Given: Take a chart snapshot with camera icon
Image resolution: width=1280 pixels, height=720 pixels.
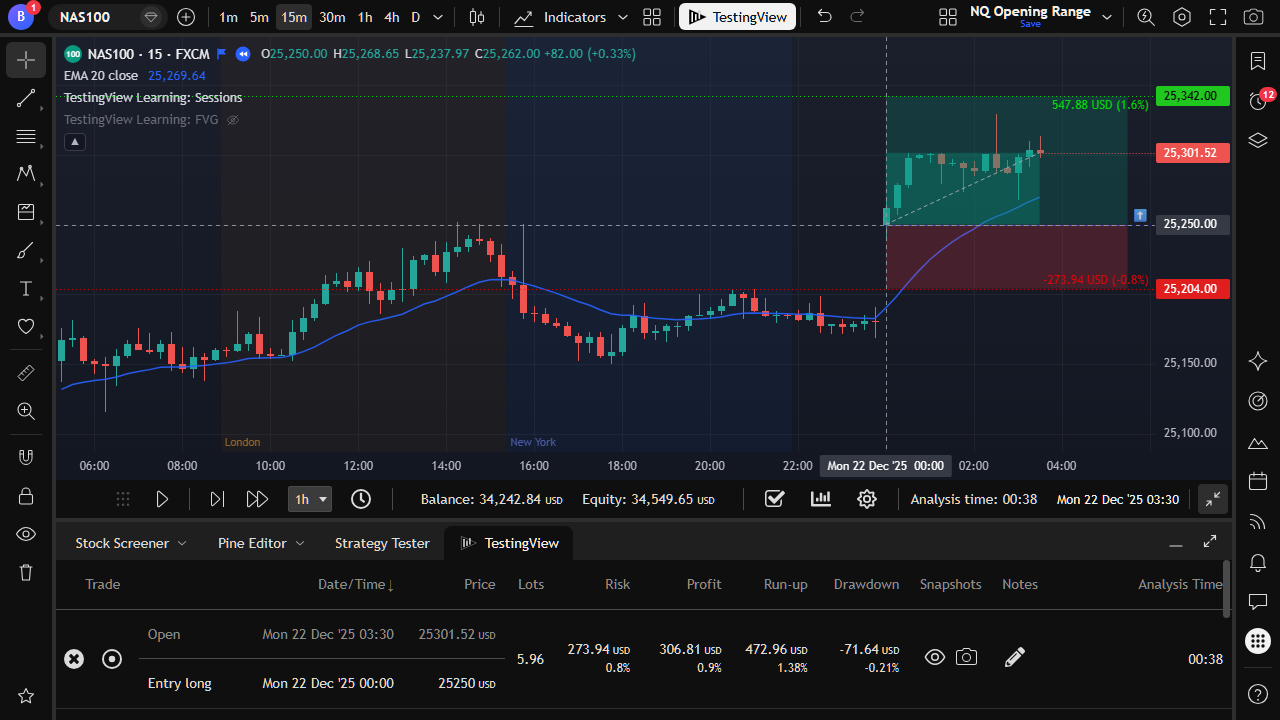Looking at the screenshot, I should pyautogui.click(x=1253, y=17).
